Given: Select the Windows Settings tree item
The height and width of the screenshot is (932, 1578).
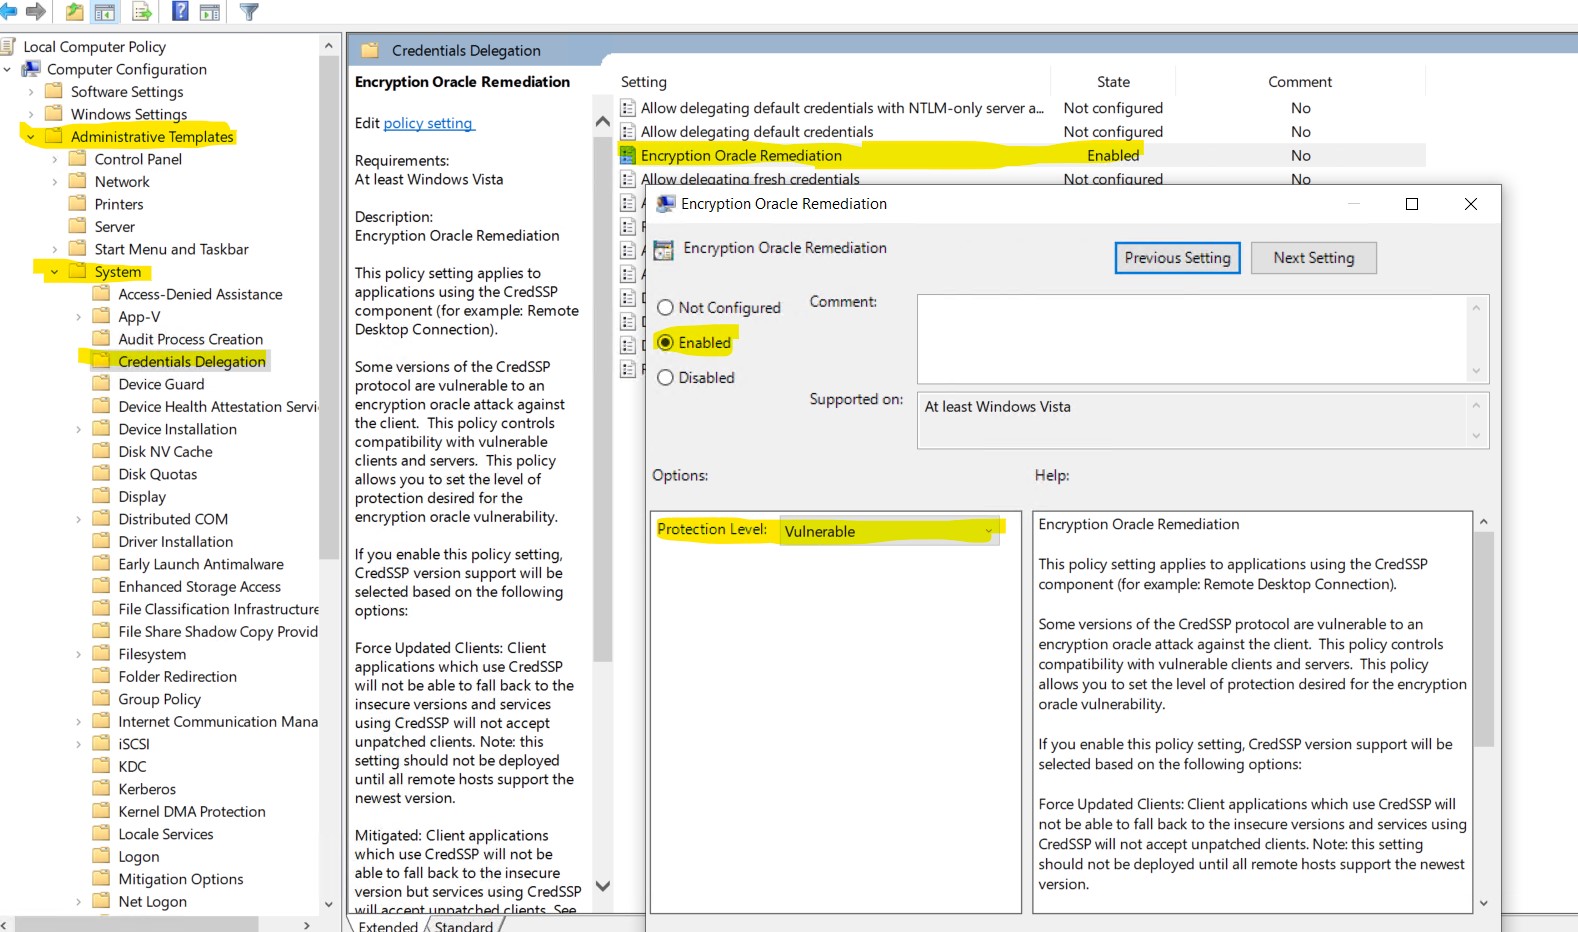Looking at the screenshot, I should (129, 114).
